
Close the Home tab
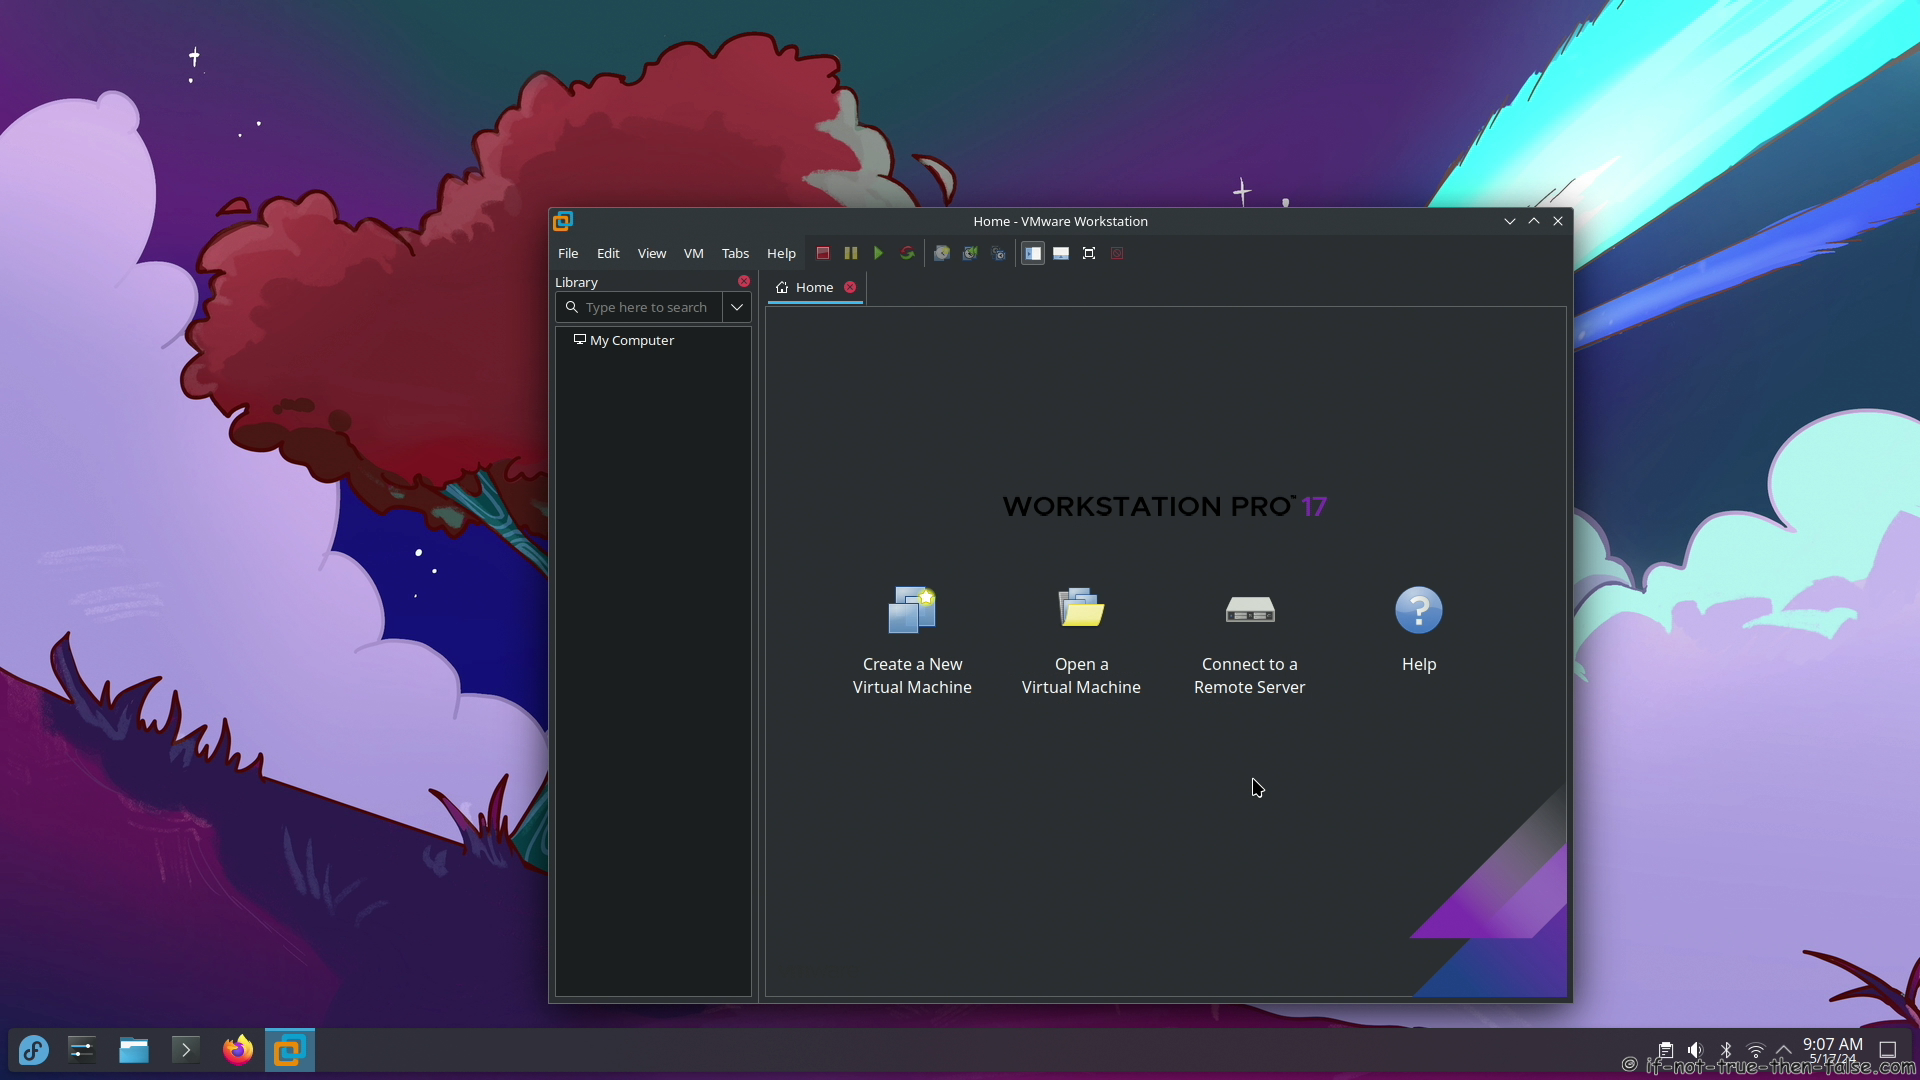[850, 287]
